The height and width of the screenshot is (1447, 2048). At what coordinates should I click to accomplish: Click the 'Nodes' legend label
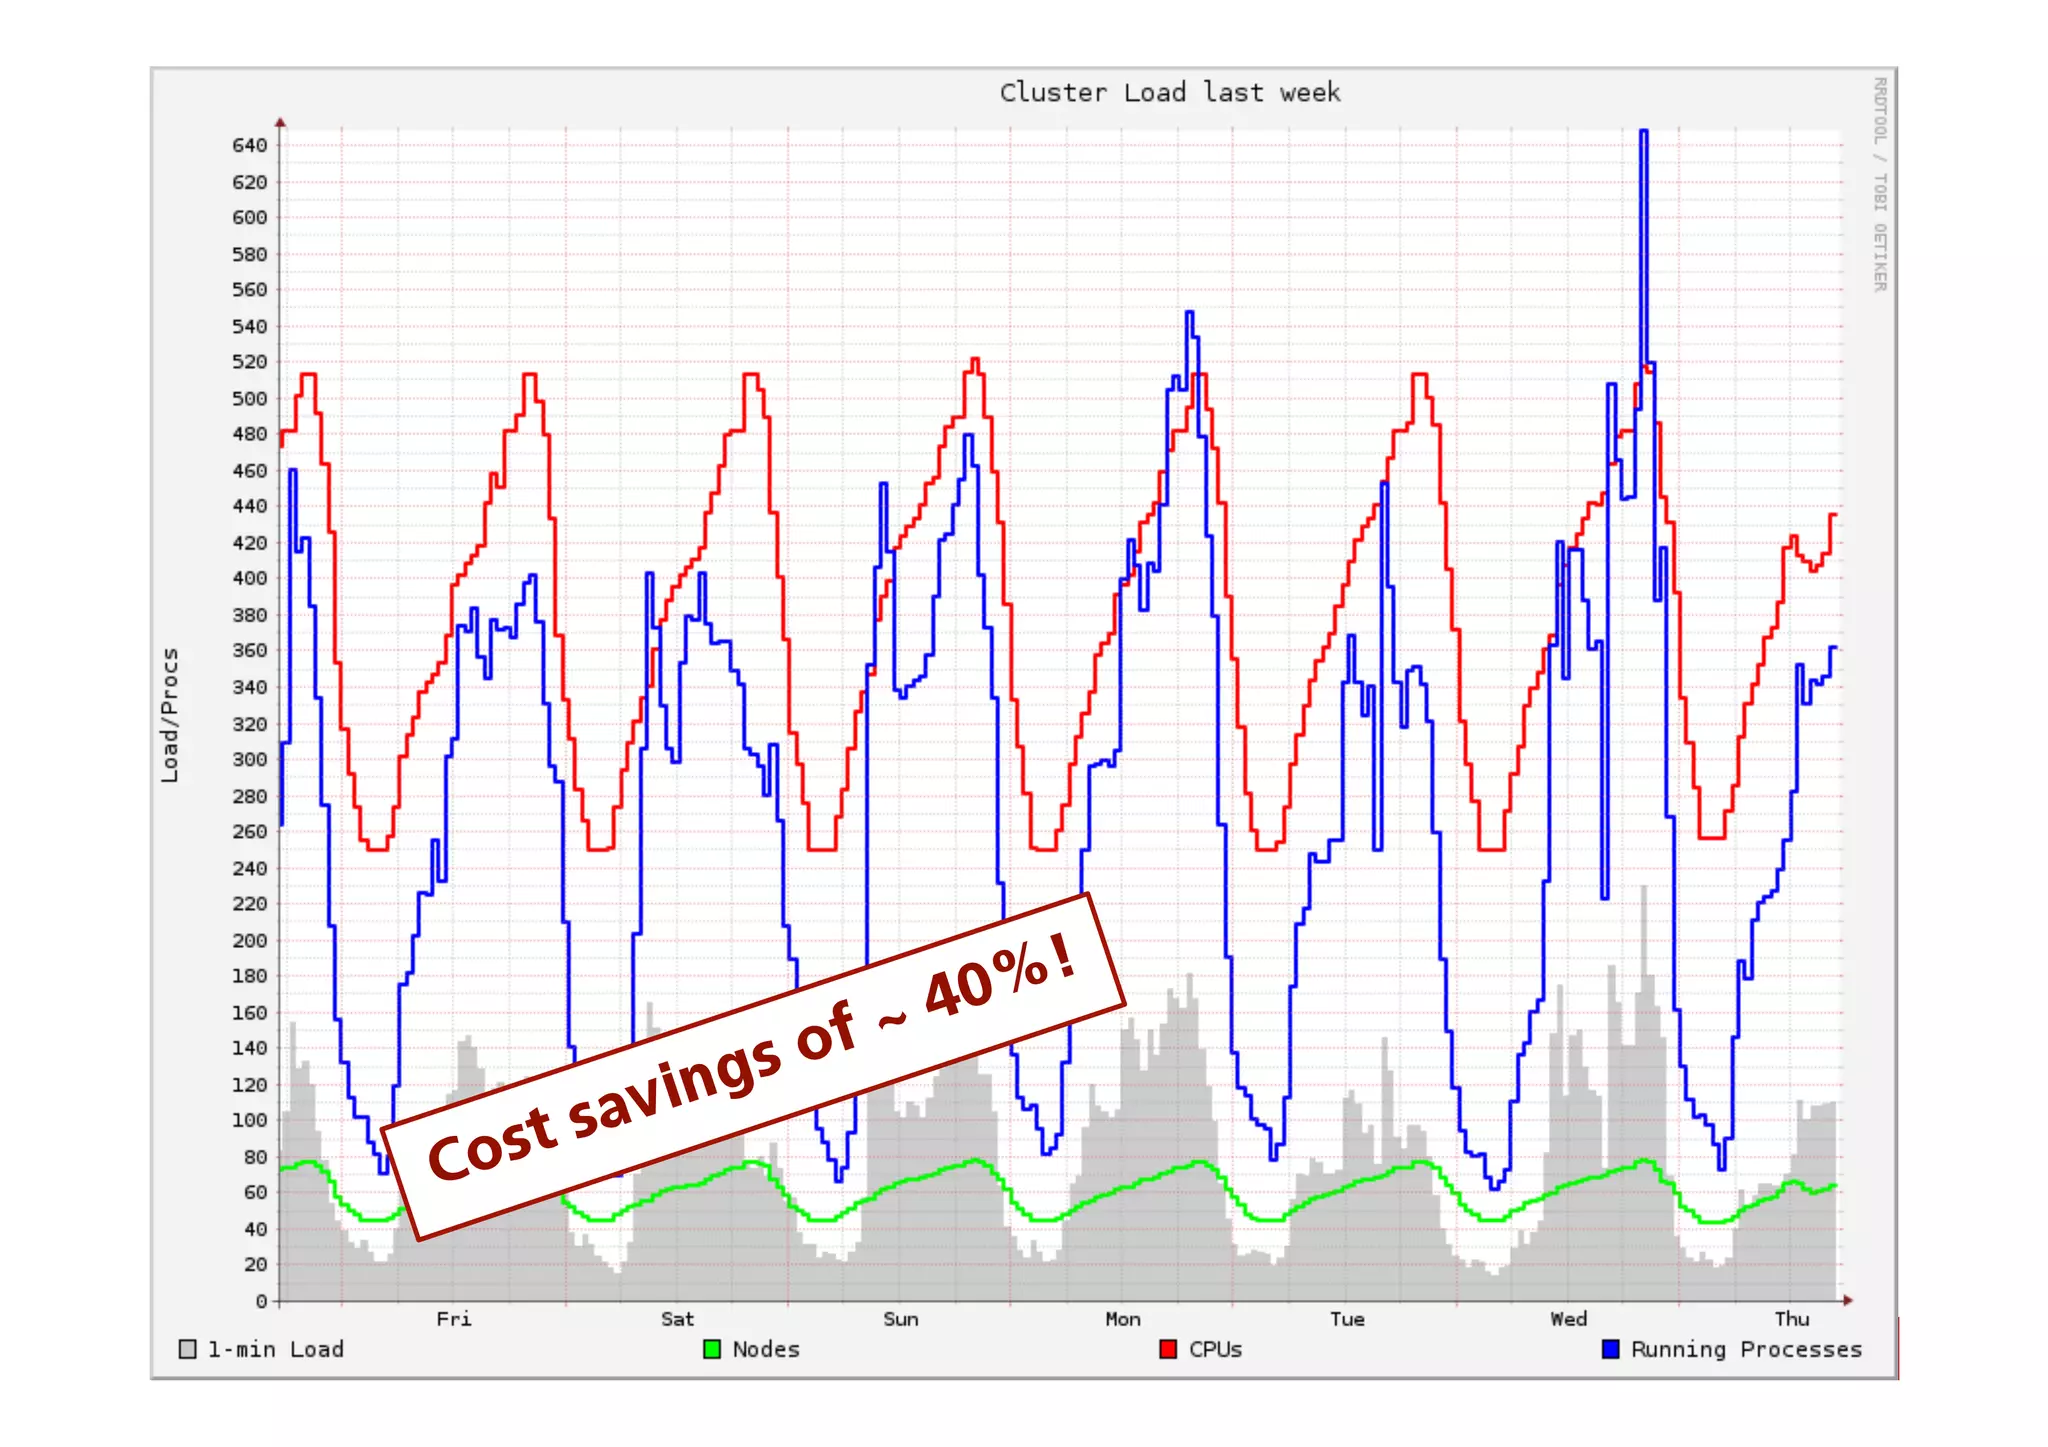(x=766, y=1349)
